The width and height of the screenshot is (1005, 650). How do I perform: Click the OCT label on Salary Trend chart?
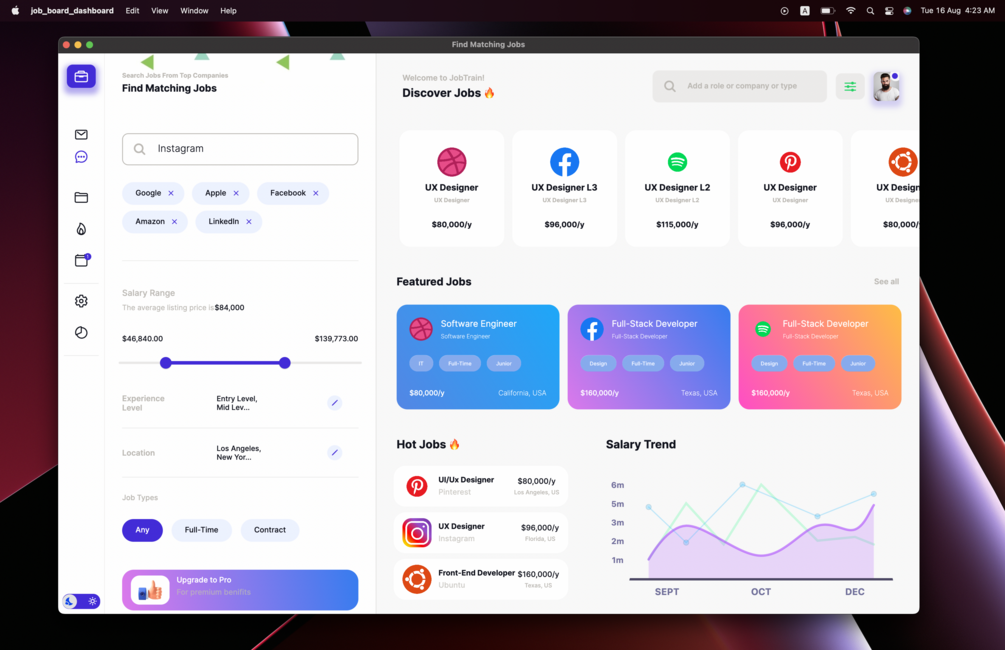click(x=761, y=592)
